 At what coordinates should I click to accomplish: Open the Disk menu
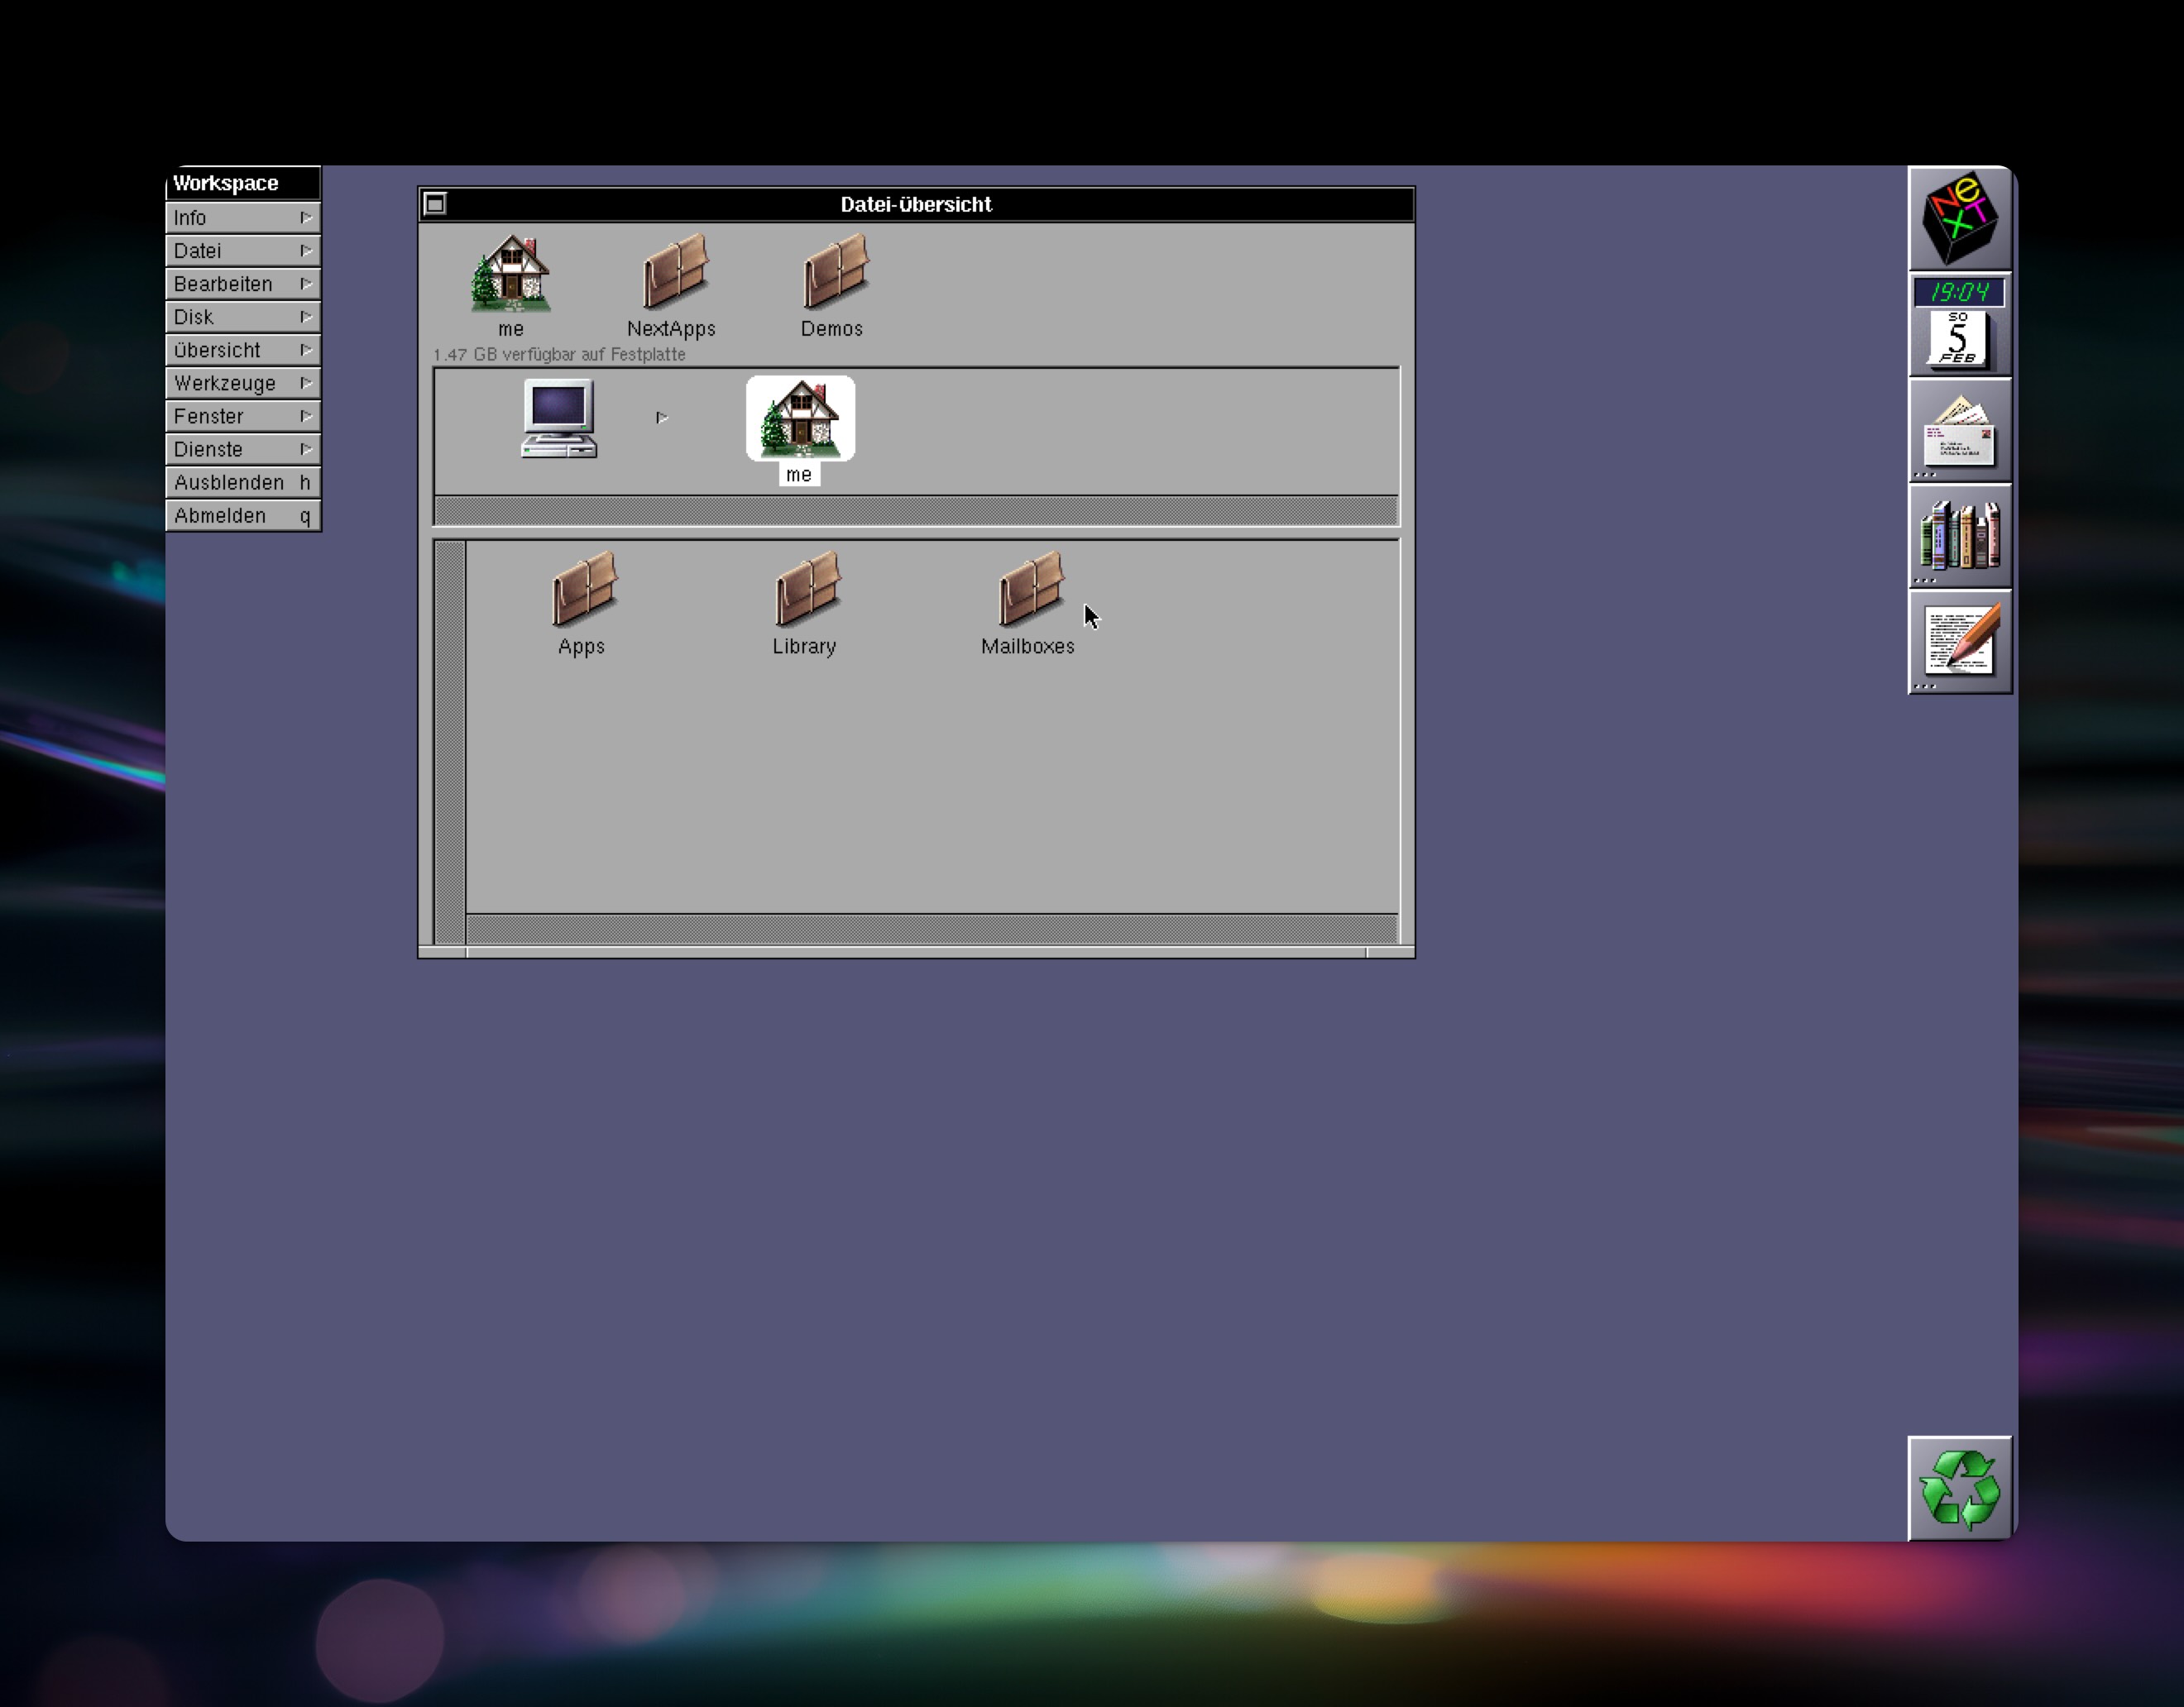pyautogui.click(x=243, y=317)
